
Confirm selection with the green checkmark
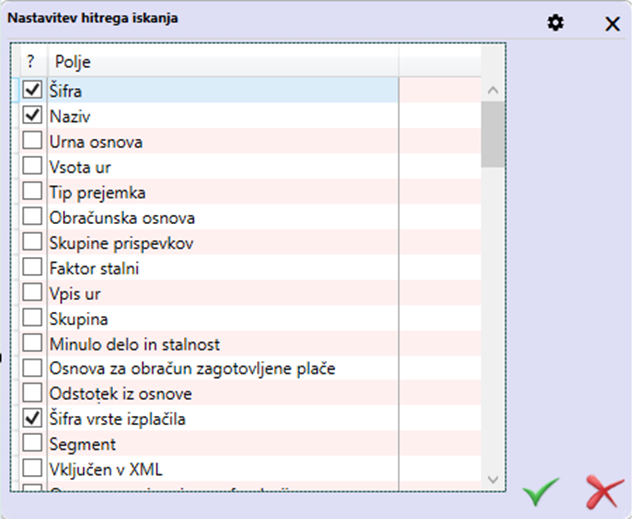541,492
